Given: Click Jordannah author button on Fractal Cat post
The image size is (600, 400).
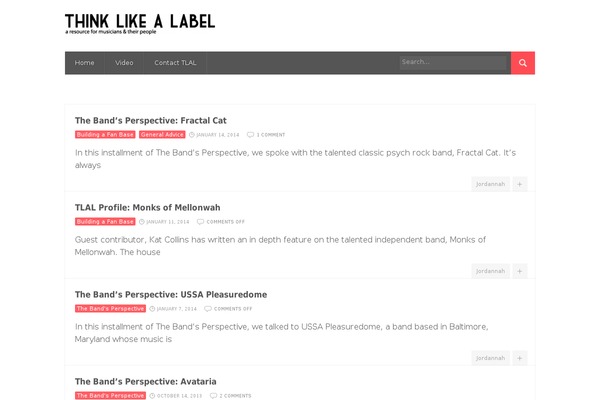Looking at the screenshot, I should click(491, 184).
